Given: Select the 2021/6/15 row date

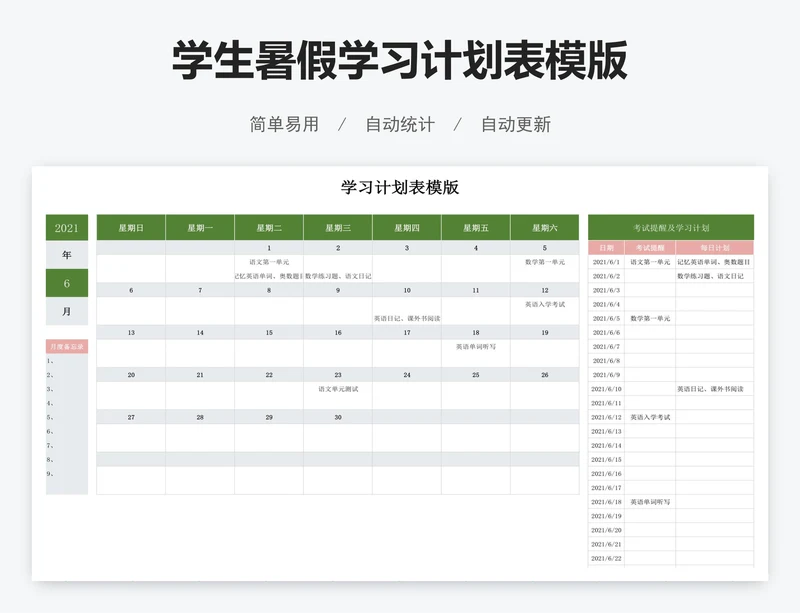Looking at the screenshot, I should 606,460.
